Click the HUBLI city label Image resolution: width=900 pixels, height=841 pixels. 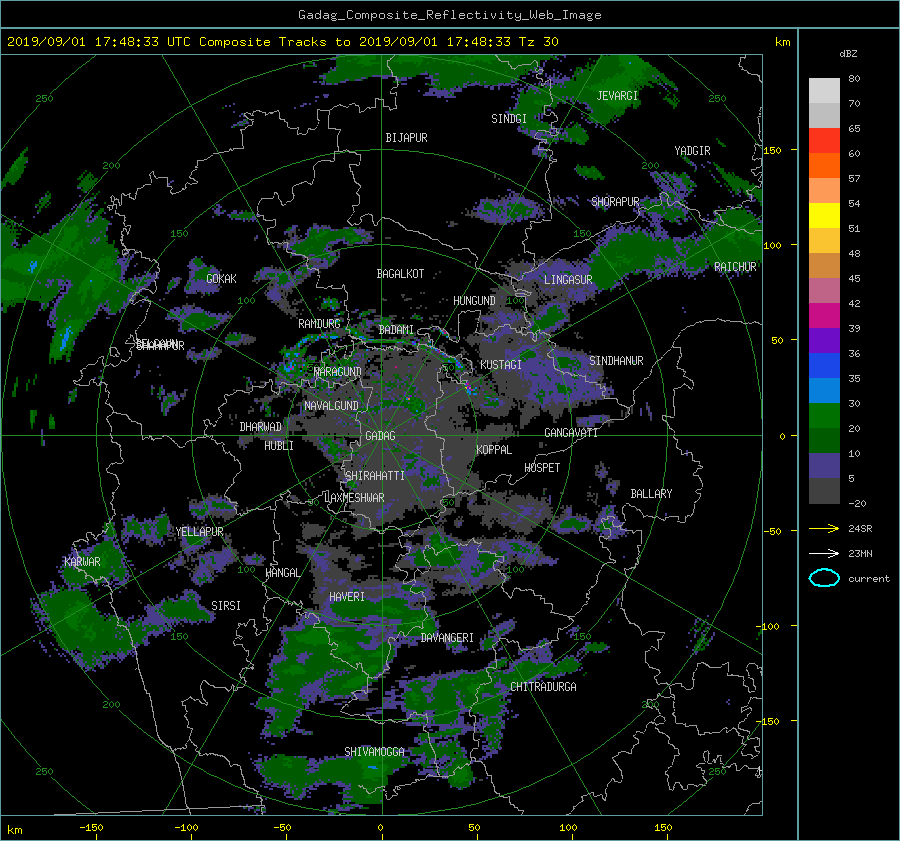point(279,446)
